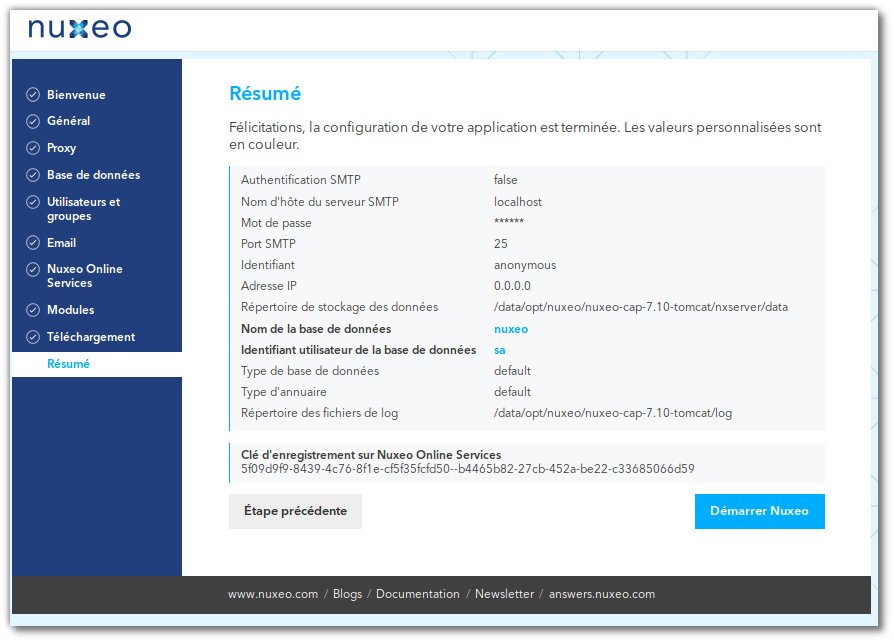
Task: Click 'Répertoire des fichiers de log' label
Action: coord(319,413)
